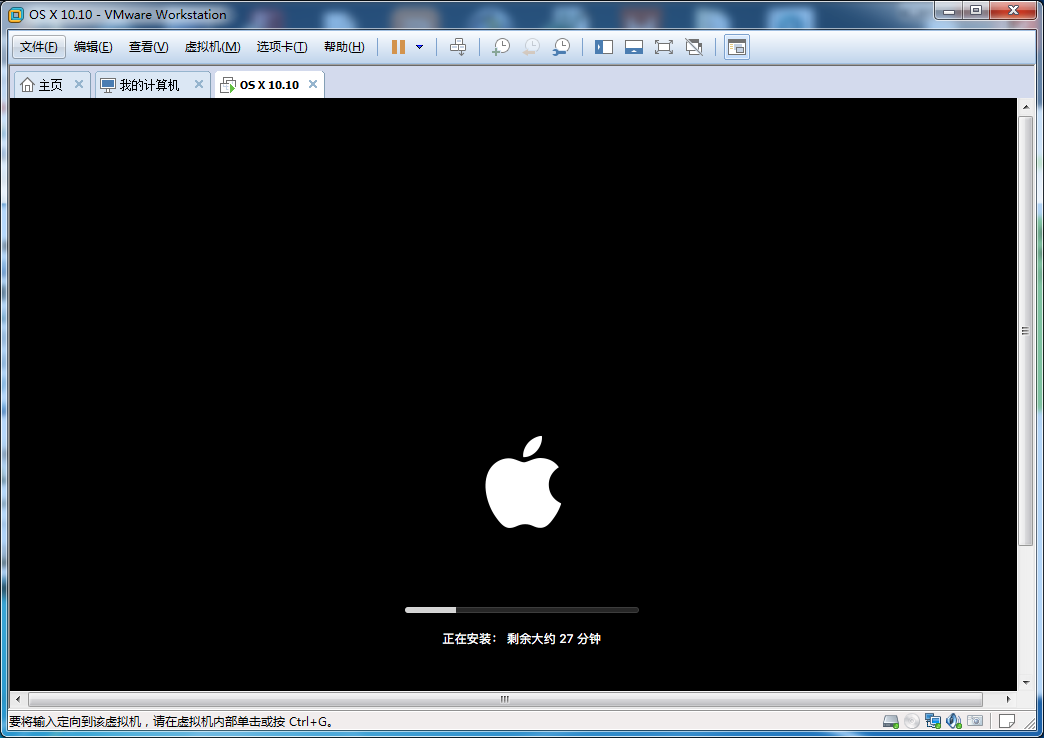Screen dimensions: 1044x738
Task: Open the 查看(V) menu
Action: (148, 47)
